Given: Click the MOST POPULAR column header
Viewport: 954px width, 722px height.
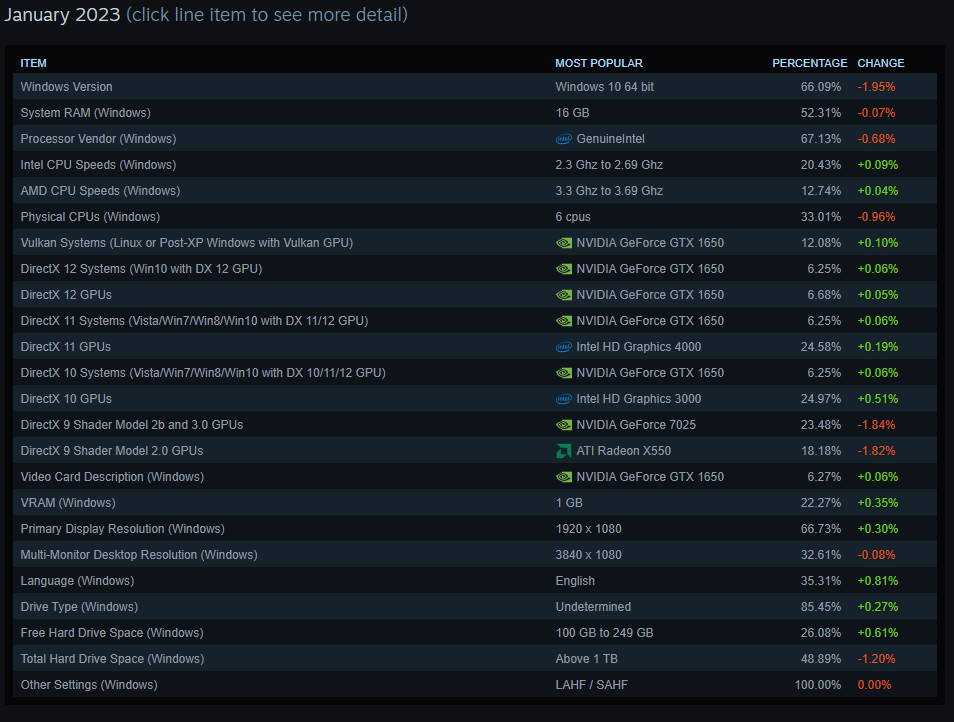Looking at the screenshot, I should pyautogui.click(x=599, y=63).
